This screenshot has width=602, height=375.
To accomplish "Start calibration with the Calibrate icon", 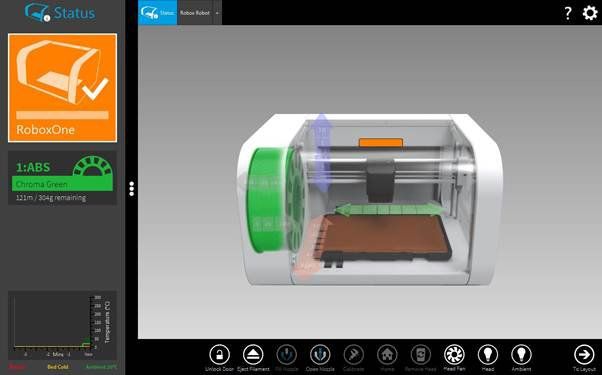I will pyautogui.click(x=354, y=355).
